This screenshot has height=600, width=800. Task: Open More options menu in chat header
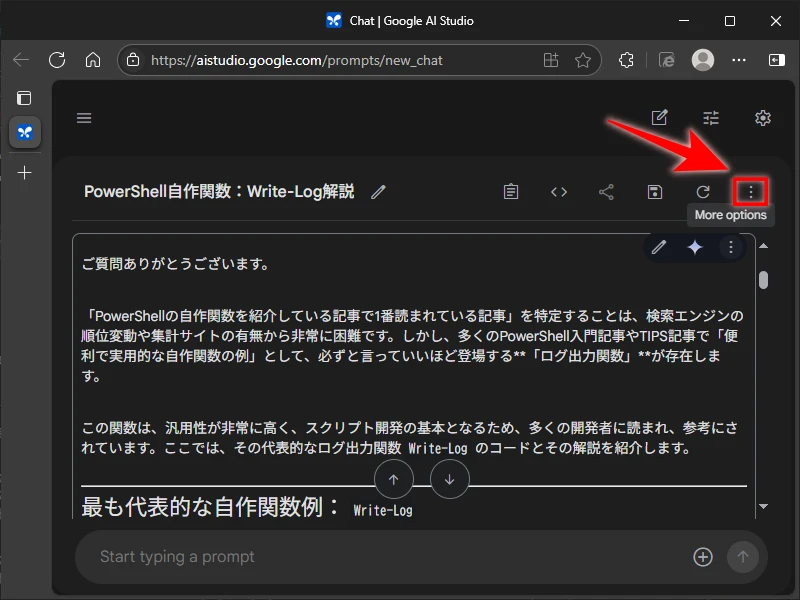(x=751, y=192)
